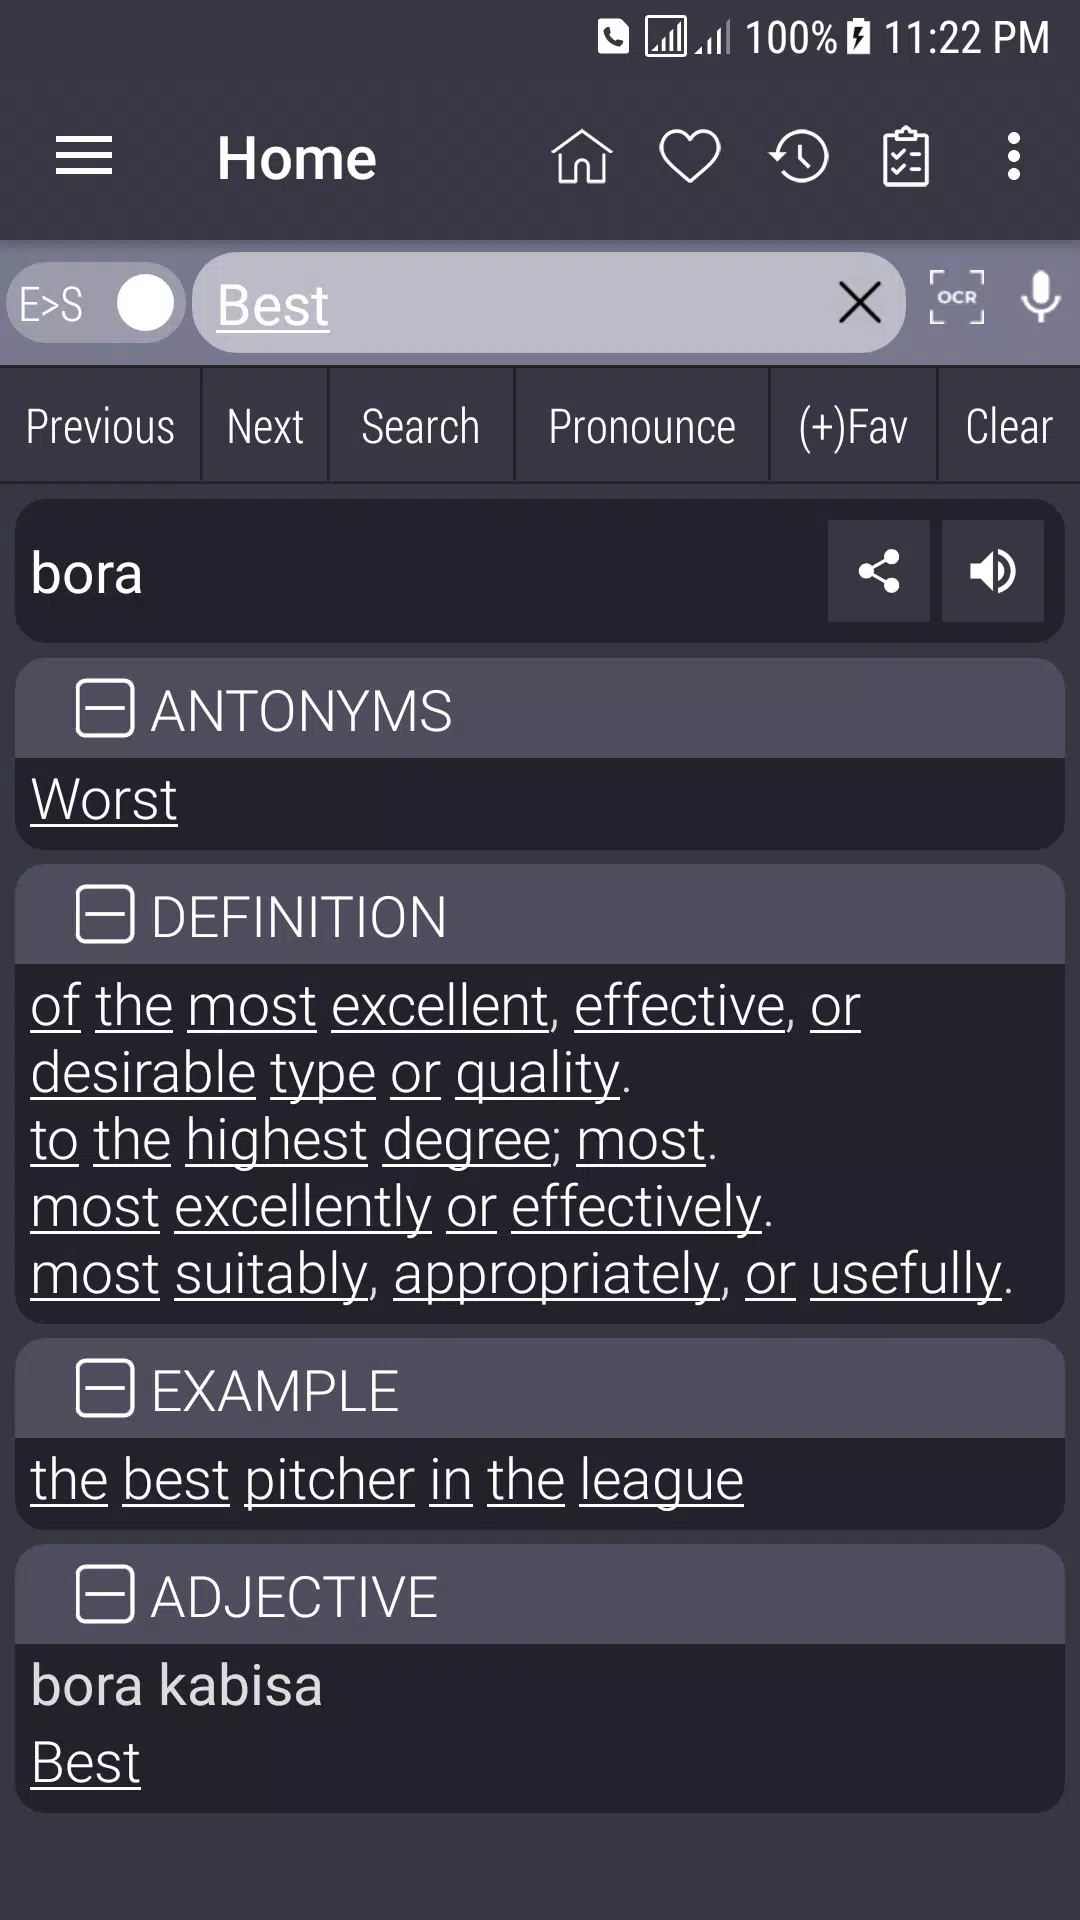This screenshot has width=1080, height=1920.
Task: Play pronunciation with the speaker icon
Action: click(x=993, y=571)
